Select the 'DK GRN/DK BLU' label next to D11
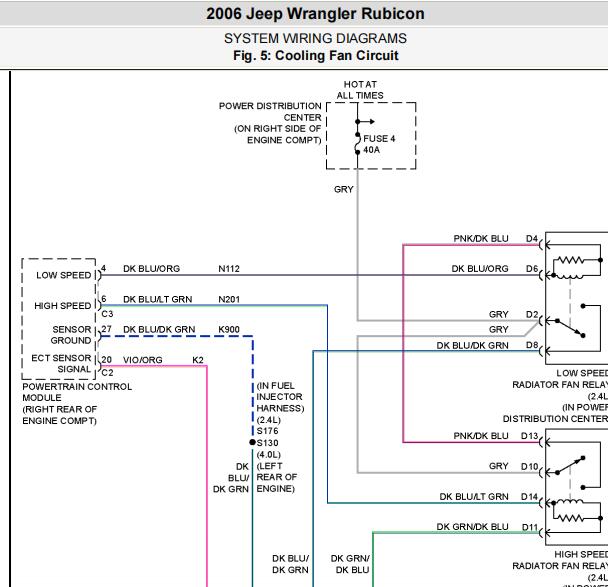 pyautogui.click(x=472, y=527)
